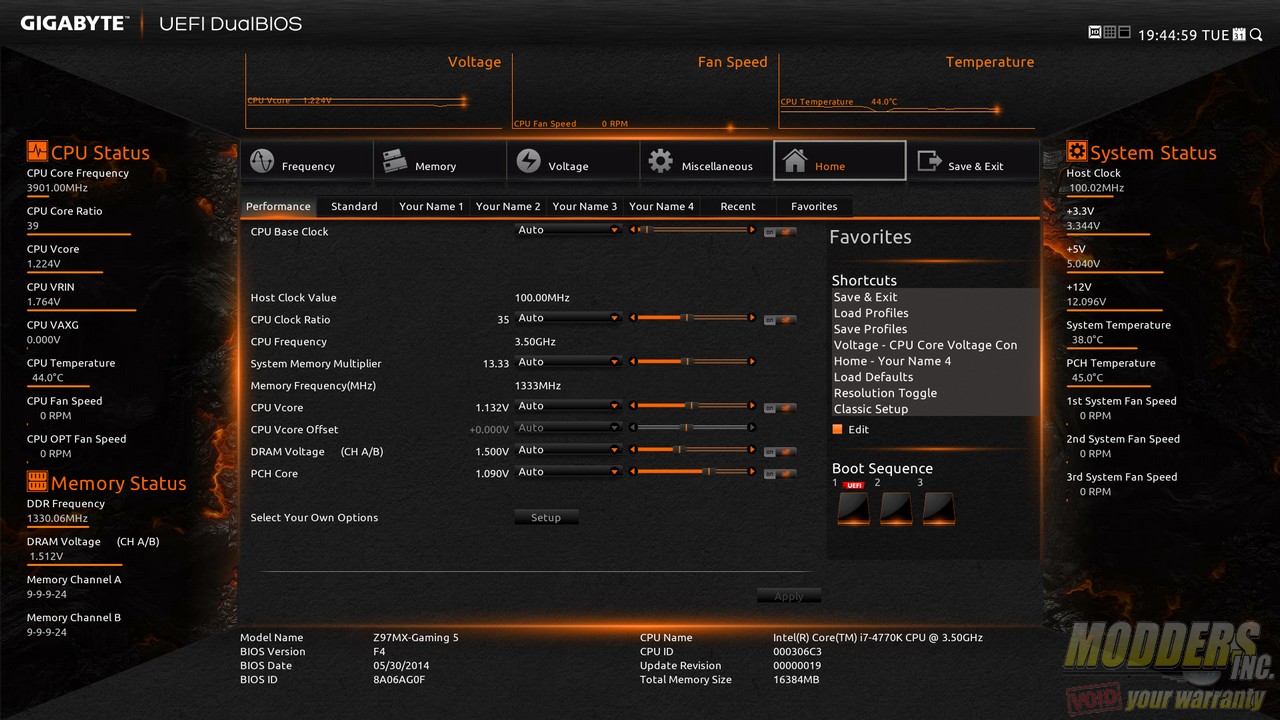Click the grid view icon in top bar
This screenshot has height=720, width=1280.
coord(1109,33)
